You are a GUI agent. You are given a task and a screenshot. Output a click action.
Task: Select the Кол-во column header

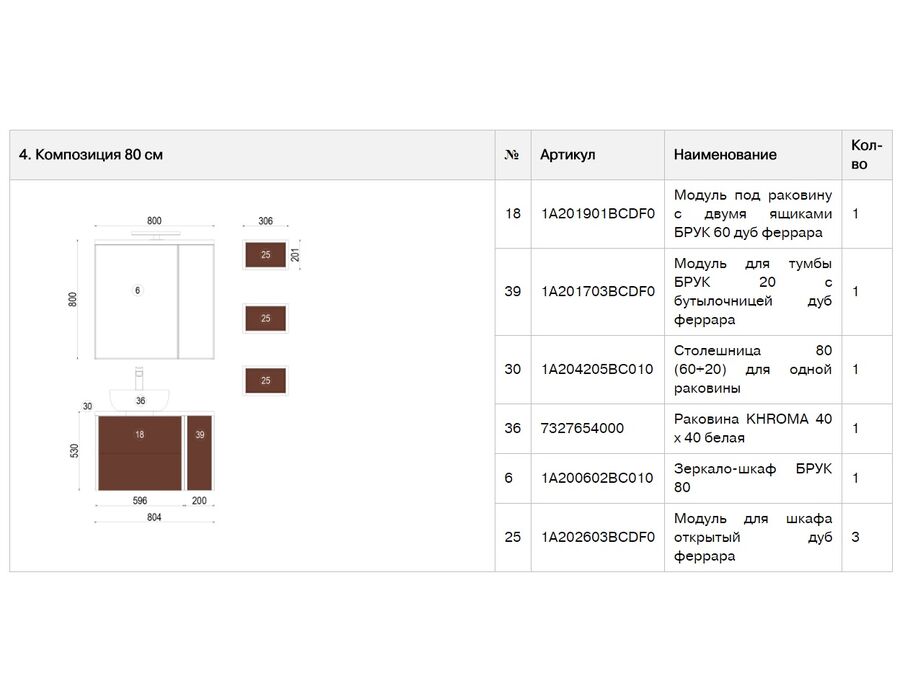[866, 155]
